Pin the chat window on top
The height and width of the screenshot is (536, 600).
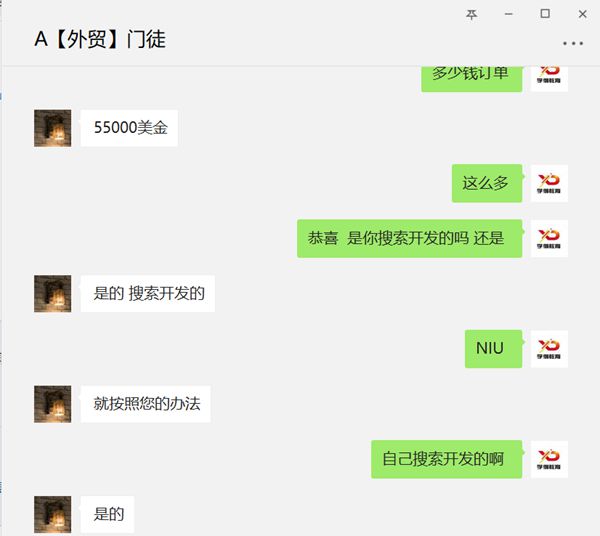pos(471,15)
